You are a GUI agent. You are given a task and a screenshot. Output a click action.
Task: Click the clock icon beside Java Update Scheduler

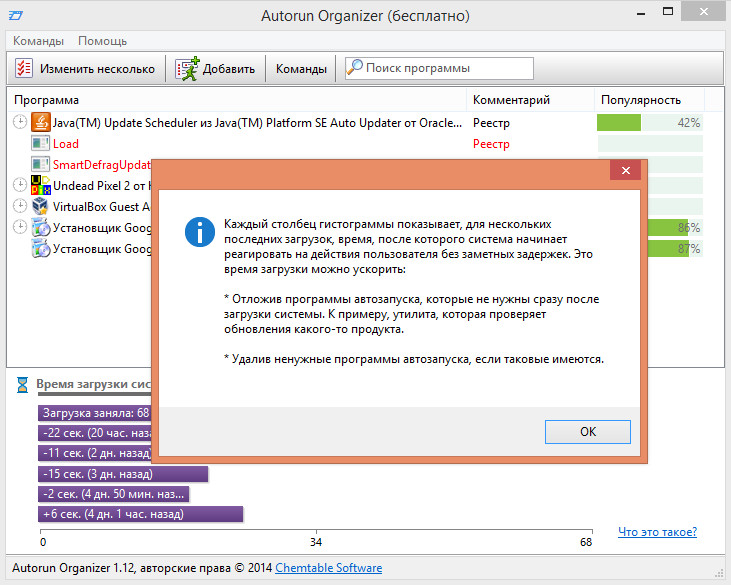pos(20,122)
